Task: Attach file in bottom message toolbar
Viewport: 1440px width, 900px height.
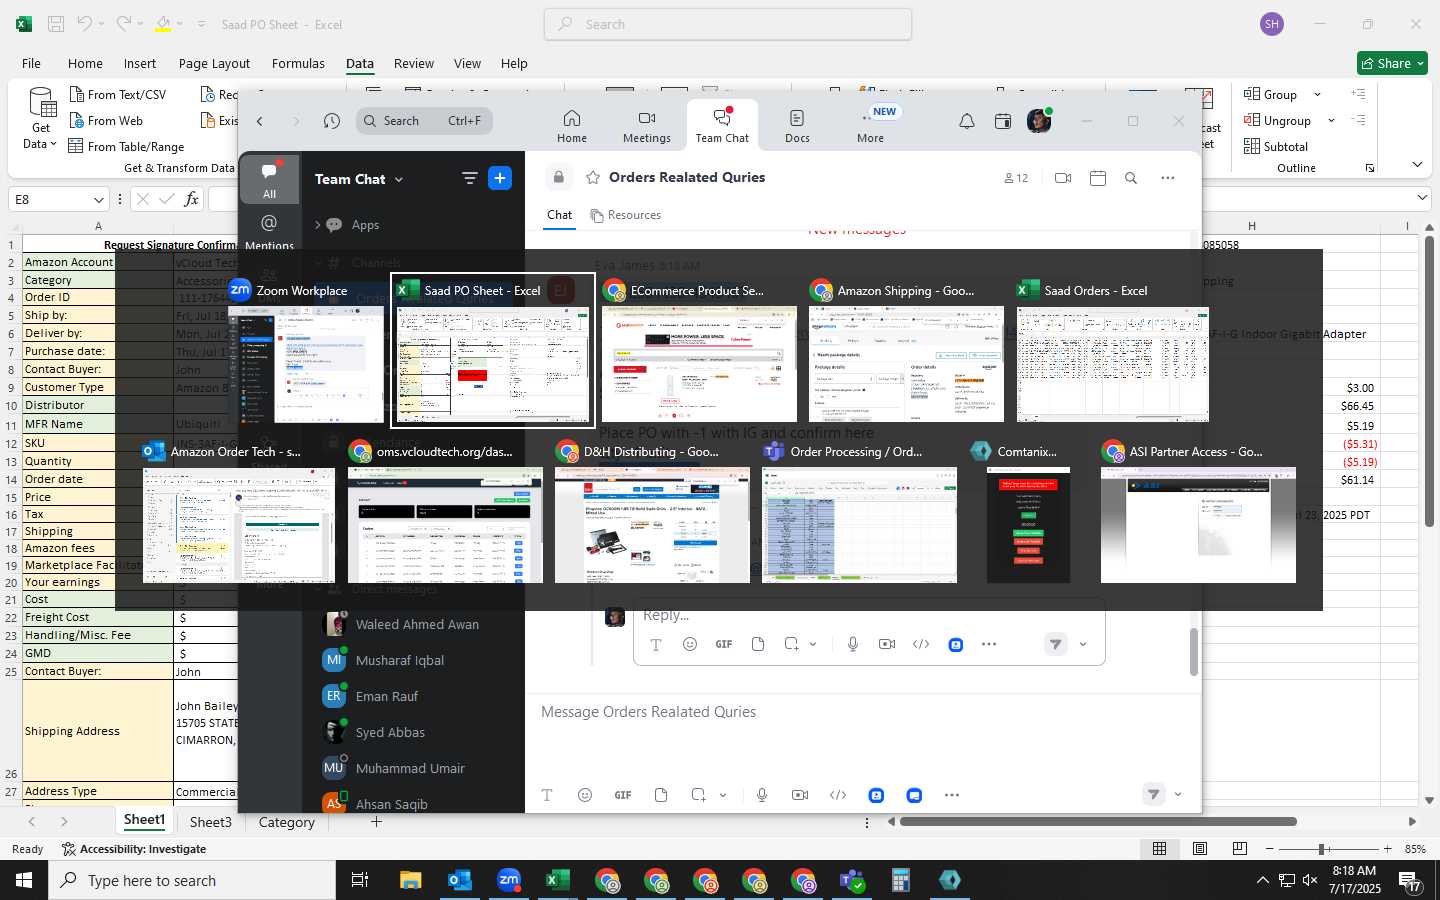Action: click(x=661, y=795)
